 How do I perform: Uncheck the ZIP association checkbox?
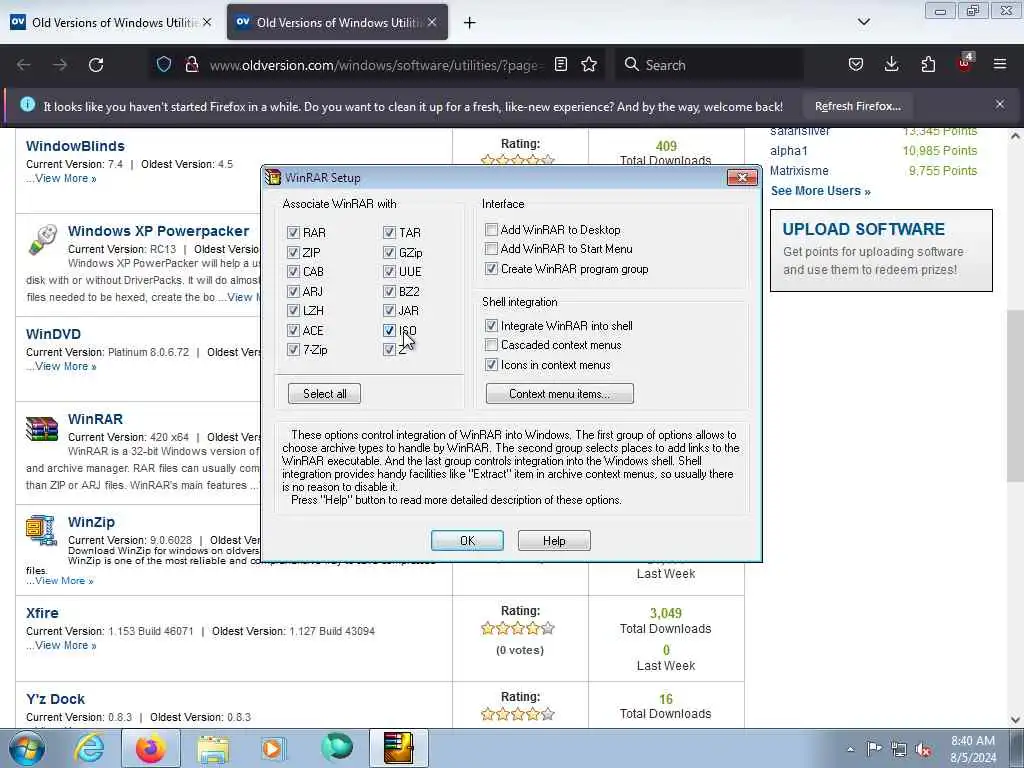(293, 252)
